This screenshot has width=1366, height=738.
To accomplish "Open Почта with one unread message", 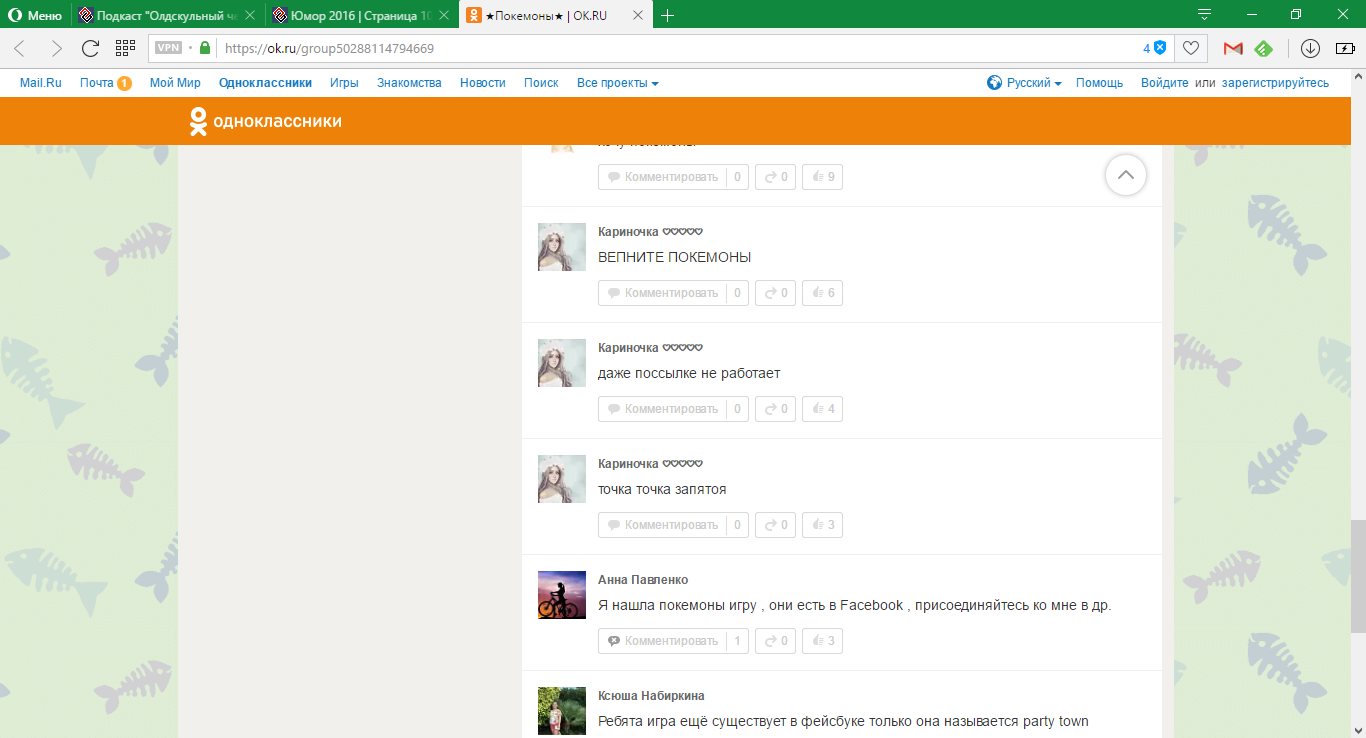I will coord(106,83).
